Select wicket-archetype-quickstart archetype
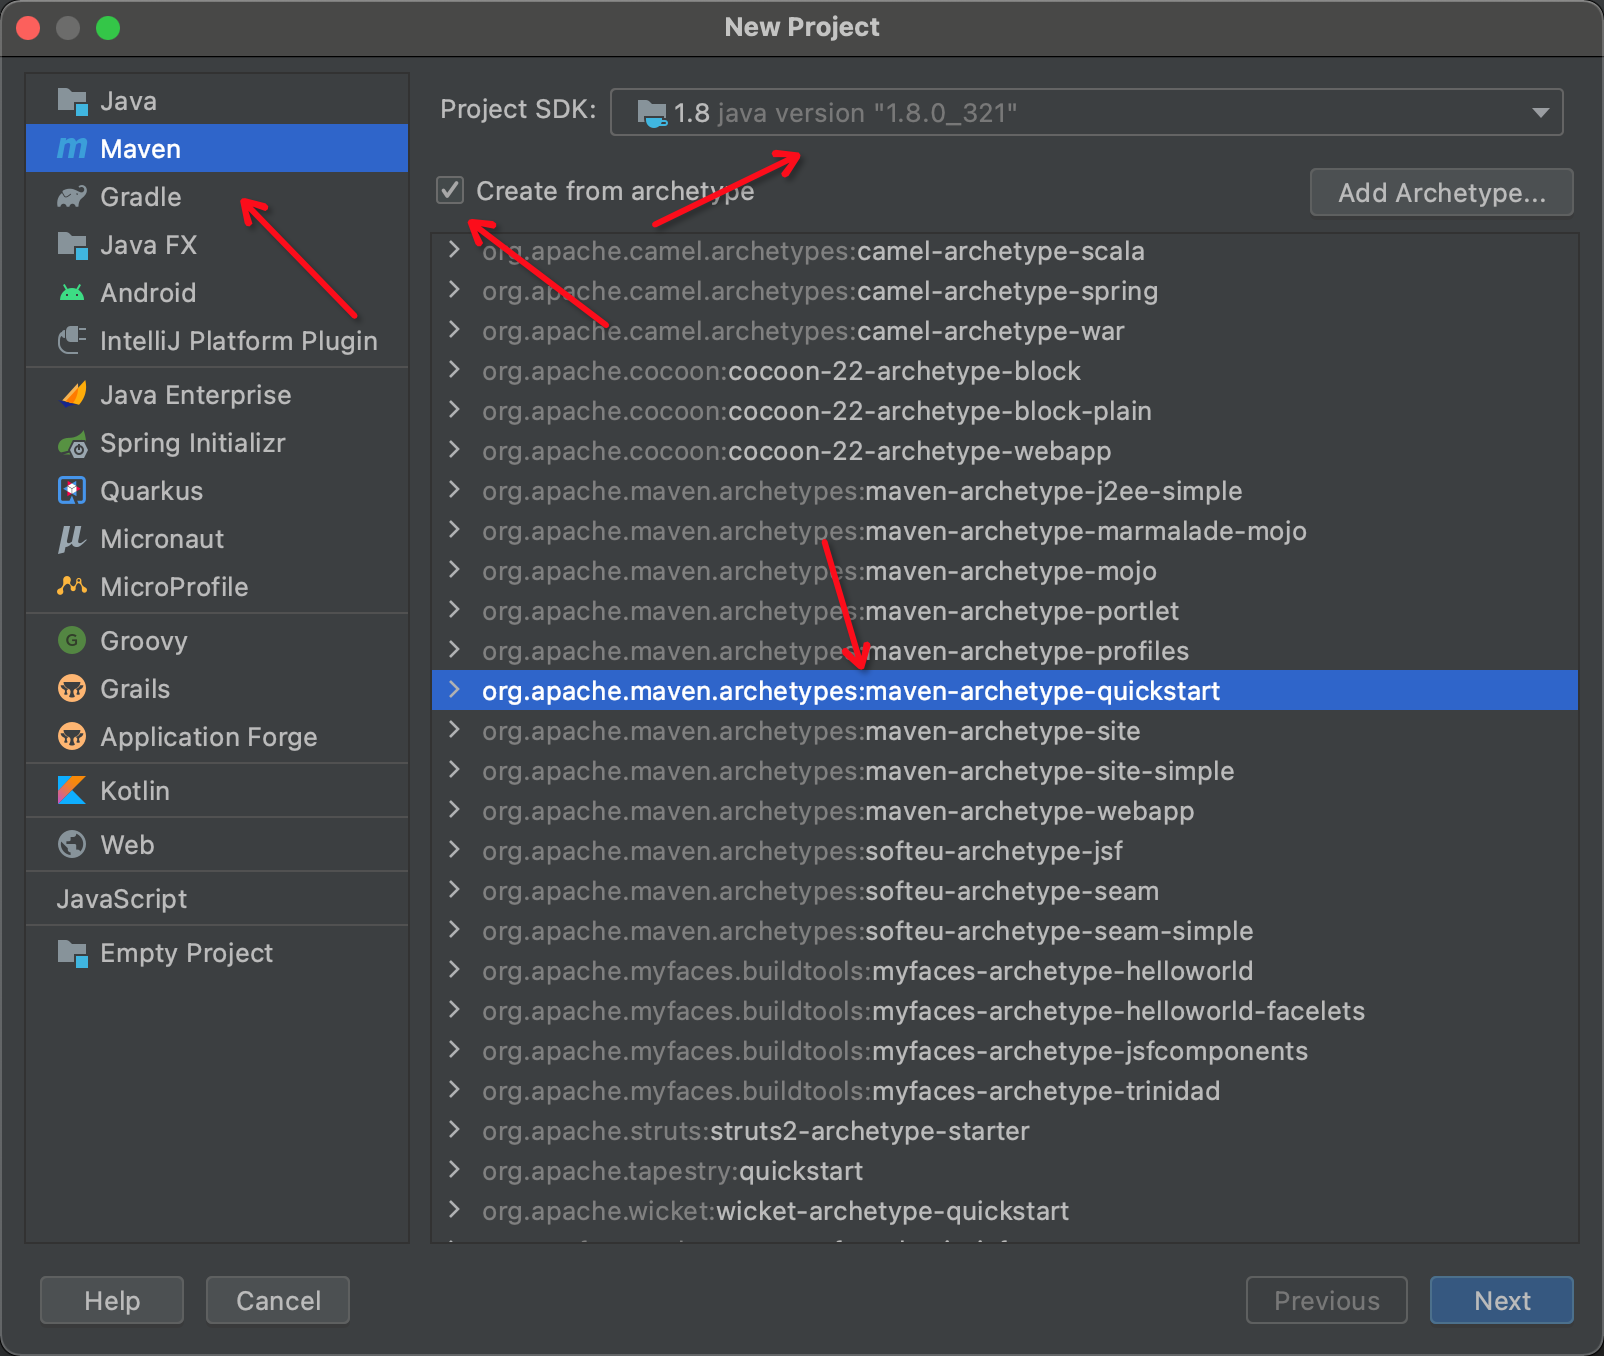1604x1356 pixels. click(x=1005, y=1211)
